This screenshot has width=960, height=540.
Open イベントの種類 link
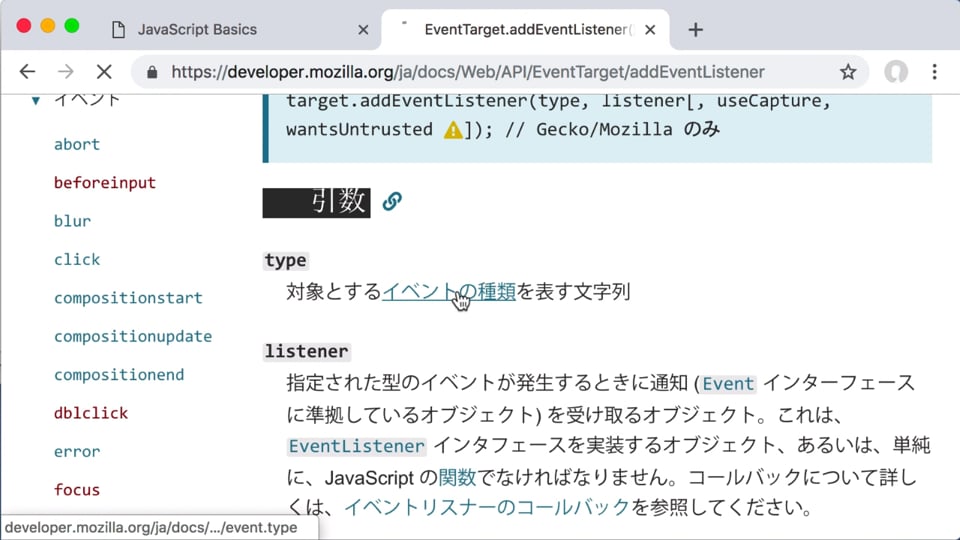[x=448, y=292]
